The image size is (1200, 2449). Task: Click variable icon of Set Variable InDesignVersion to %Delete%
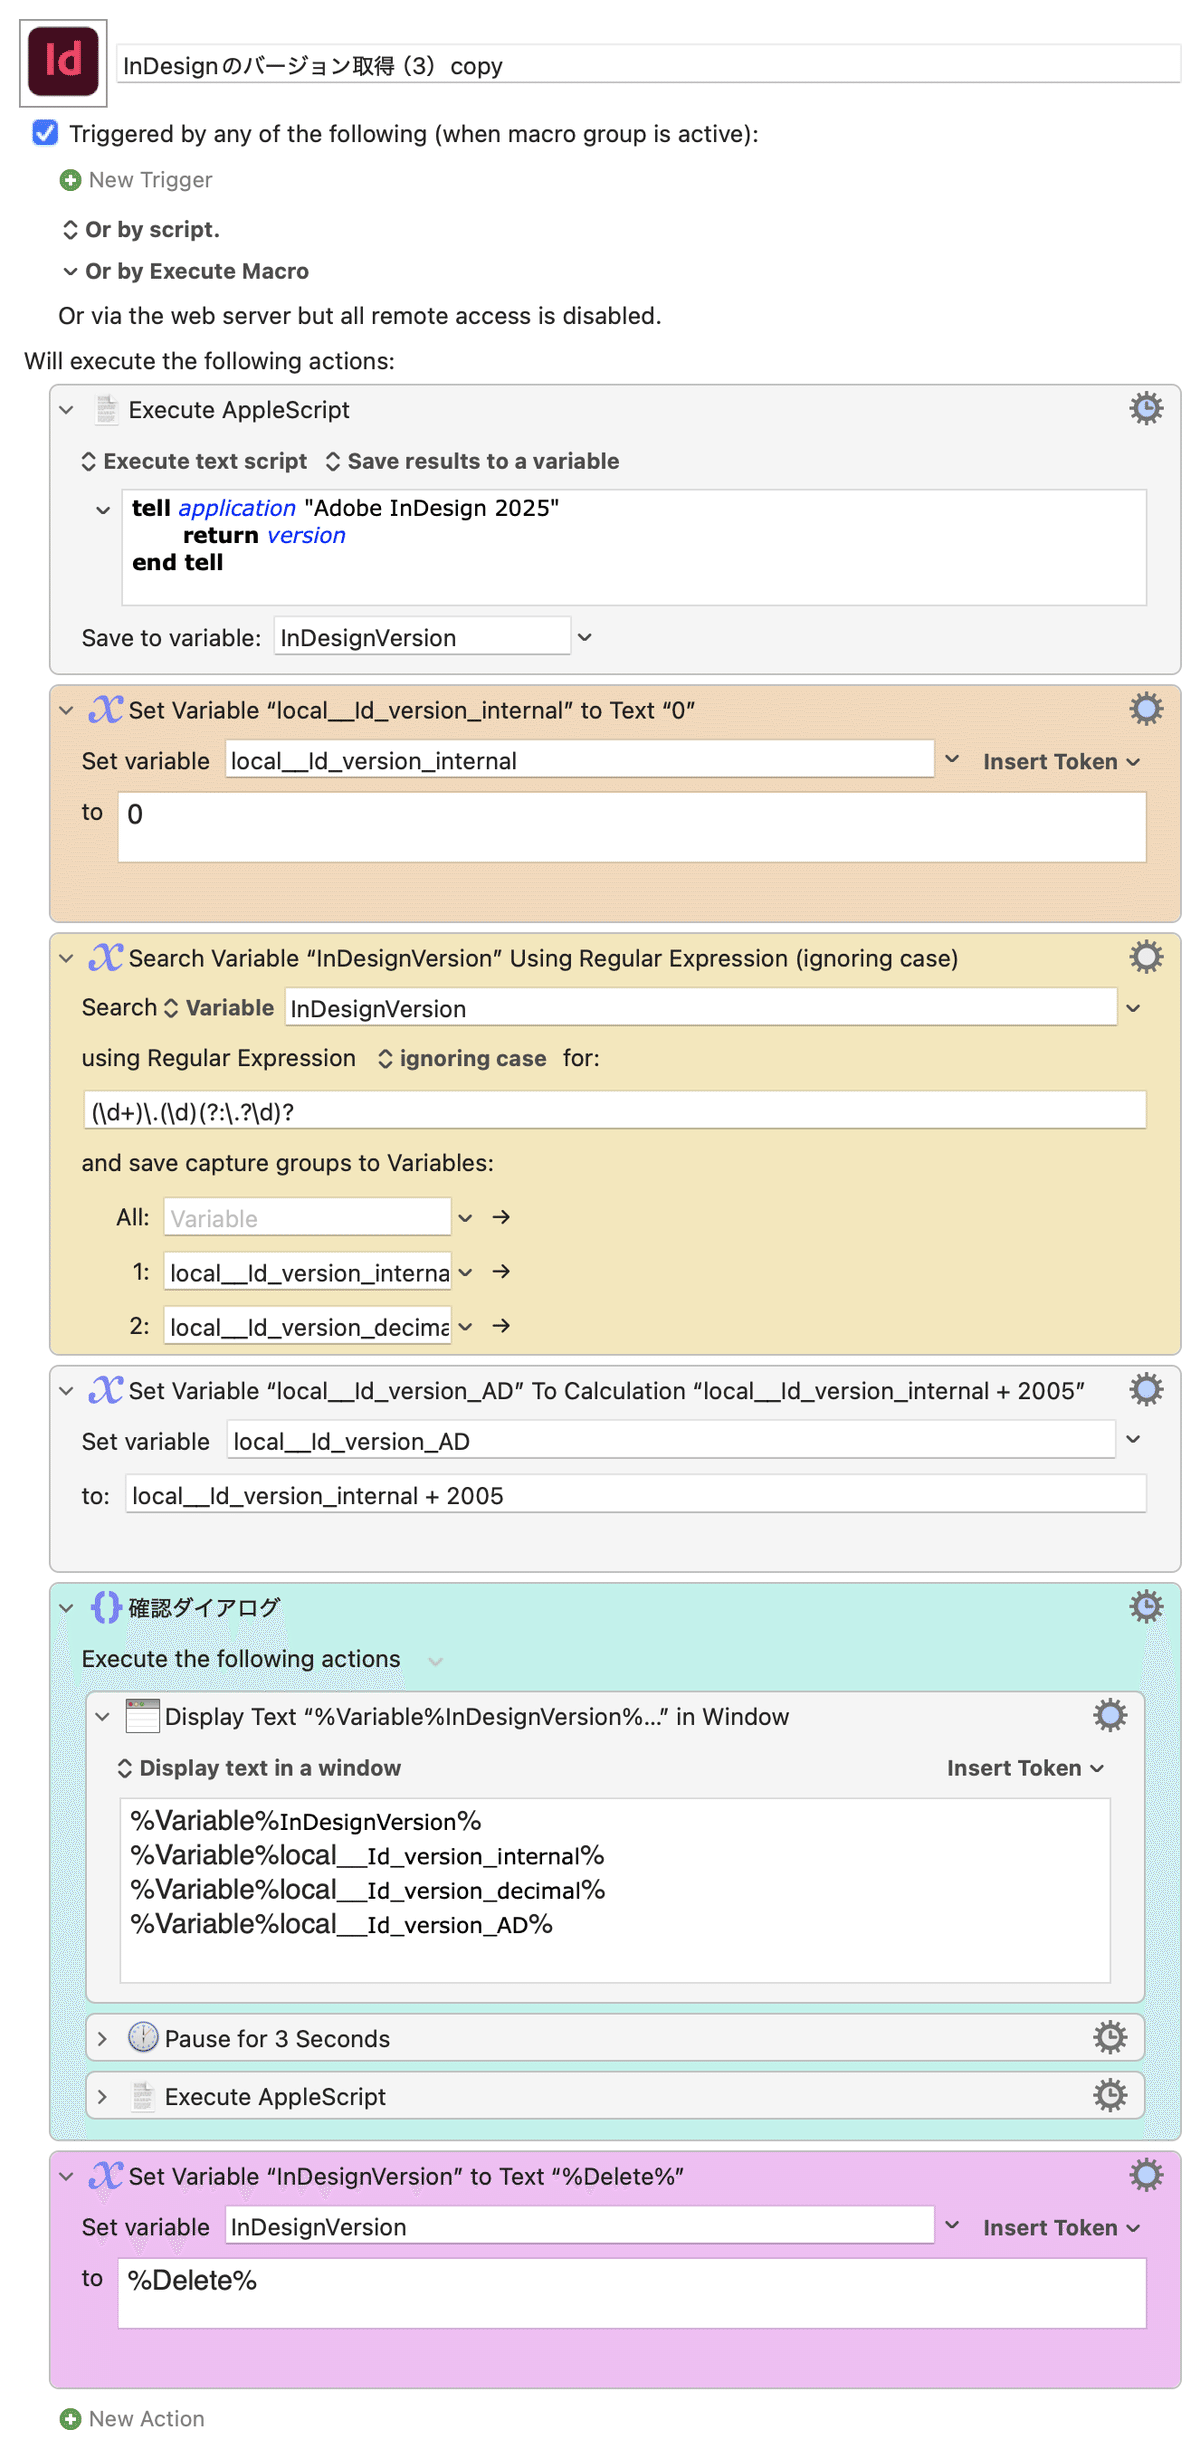[106, 2175]
